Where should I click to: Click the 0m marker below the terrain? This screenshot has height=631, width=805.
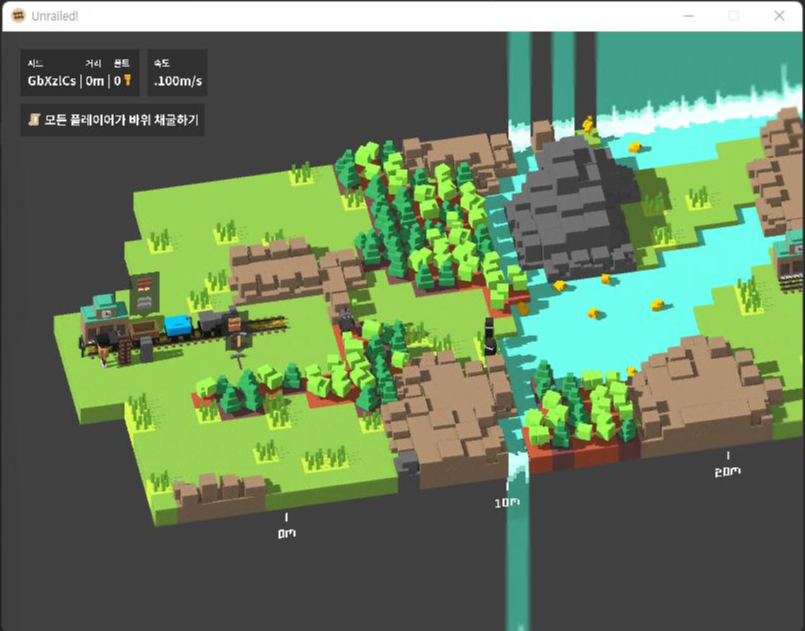pos(286,533)
